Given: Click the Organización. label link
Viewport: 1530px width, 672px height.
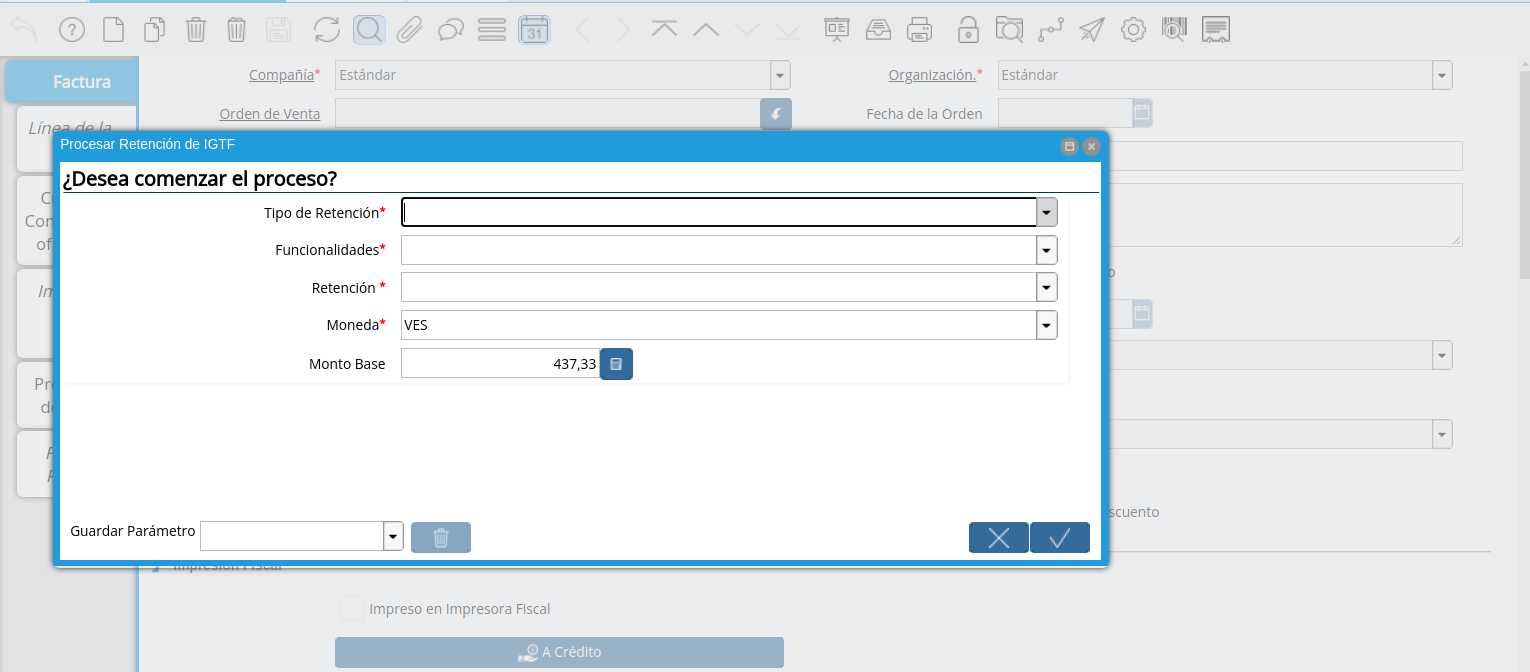Looking at the screenshot, I should (932, 74).
